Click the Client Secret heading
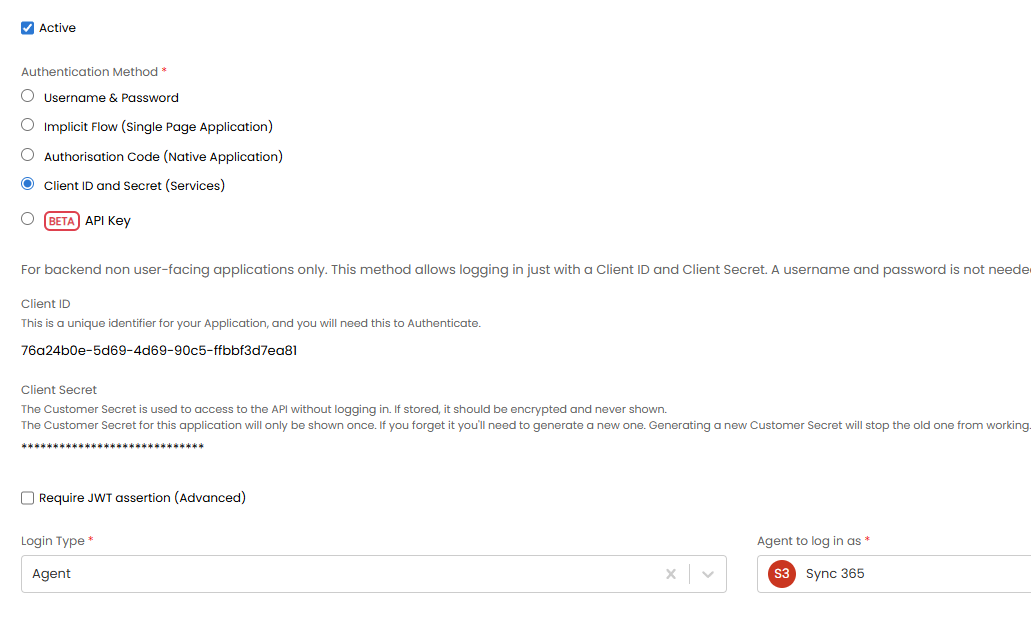 pos(59,390)
